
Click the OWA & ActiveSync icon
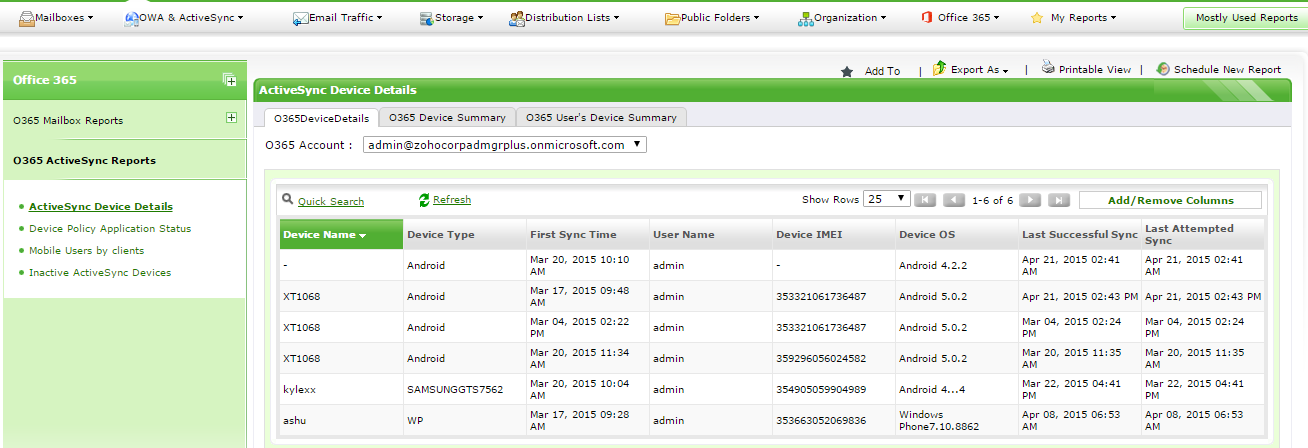click(132, 18)
